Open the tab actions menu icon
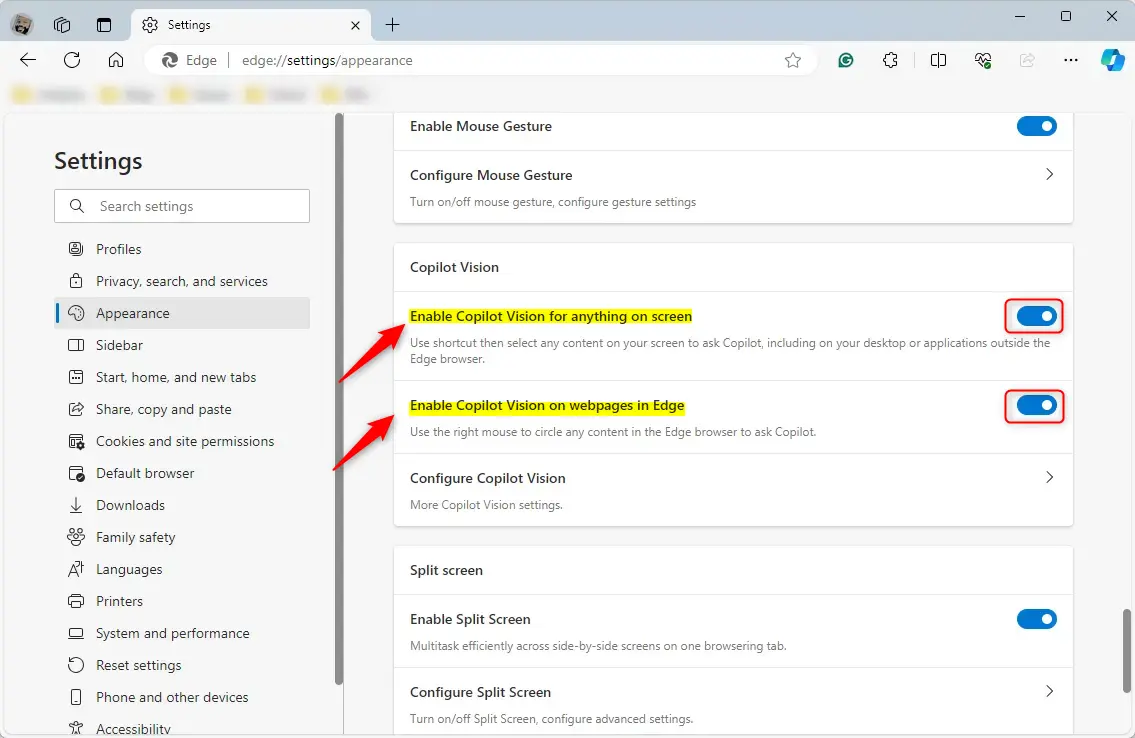Screen dimensions: 1135x738 (x=104, y=25)
